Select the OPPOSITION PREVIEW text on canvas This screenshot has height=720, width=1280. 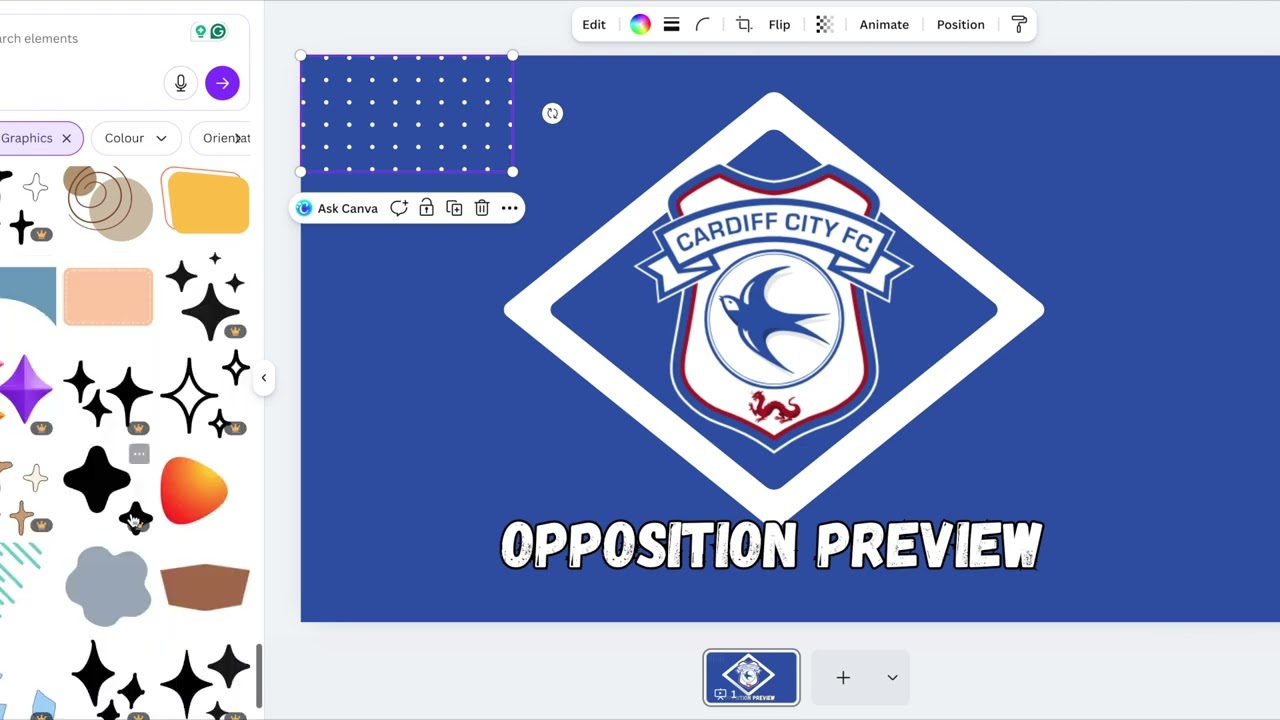point(771,546)
